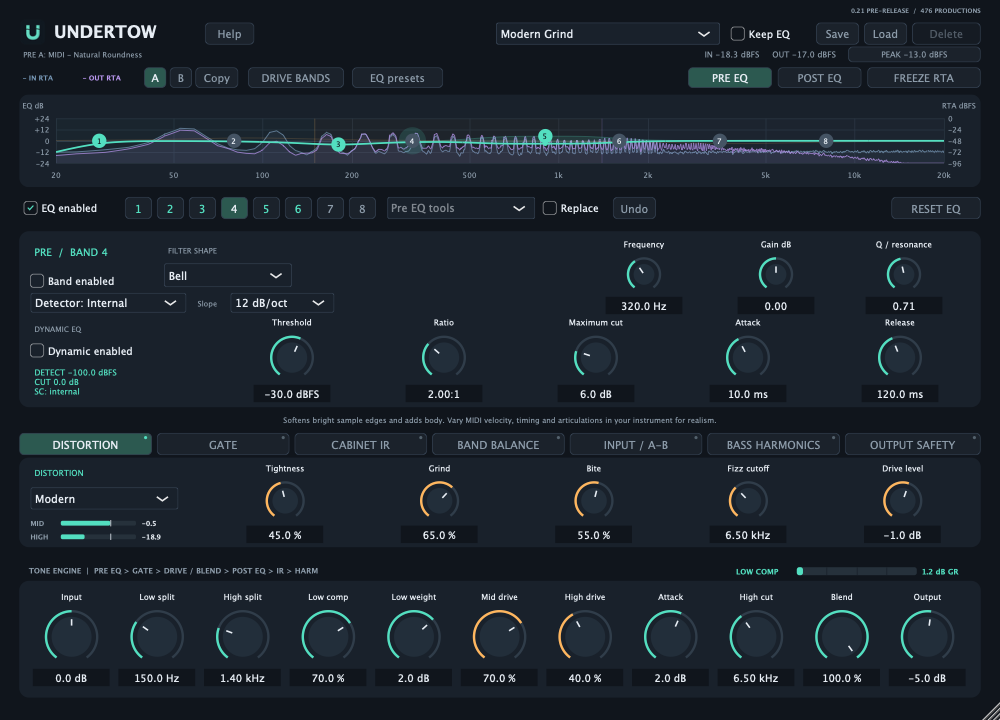Viewport: 1000px width, 720px height.
Task: Tick the Replace checkbox
Action: tap(549, 208)
